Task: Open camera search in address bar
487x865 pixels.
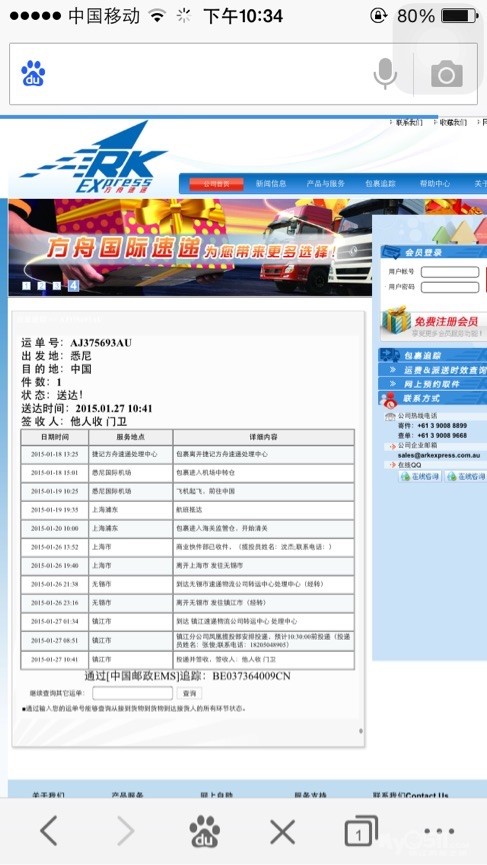Action: 446,74
